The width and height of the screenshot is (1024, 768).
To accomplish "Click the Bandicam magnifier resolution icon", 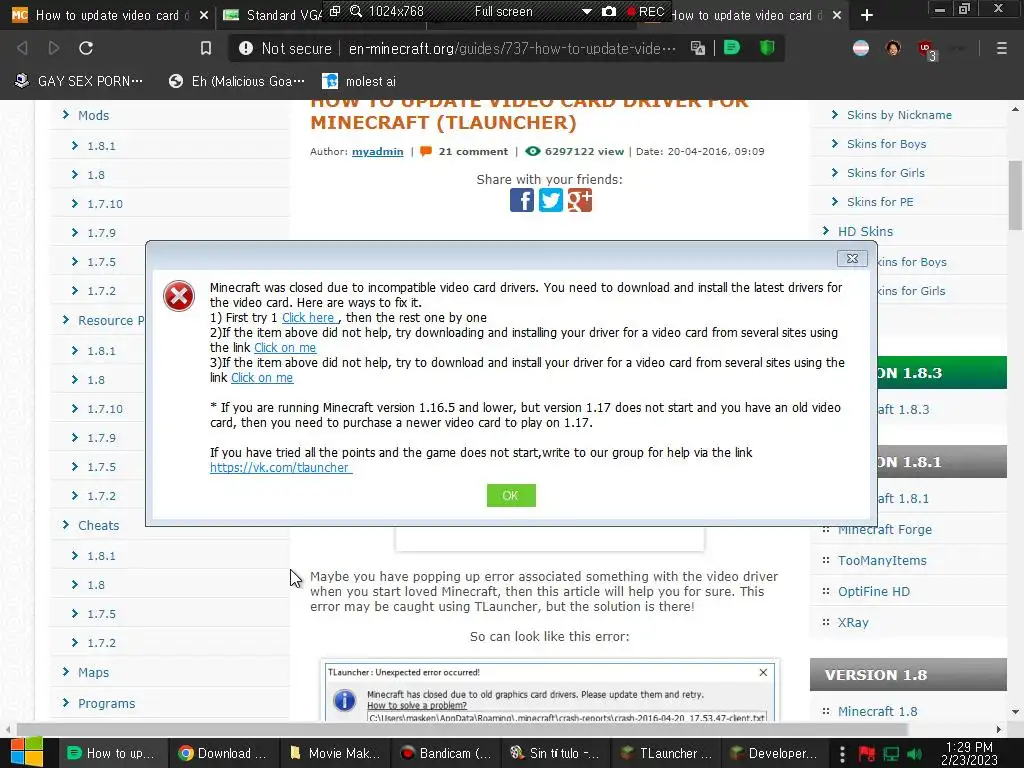I will coord(356,11).
